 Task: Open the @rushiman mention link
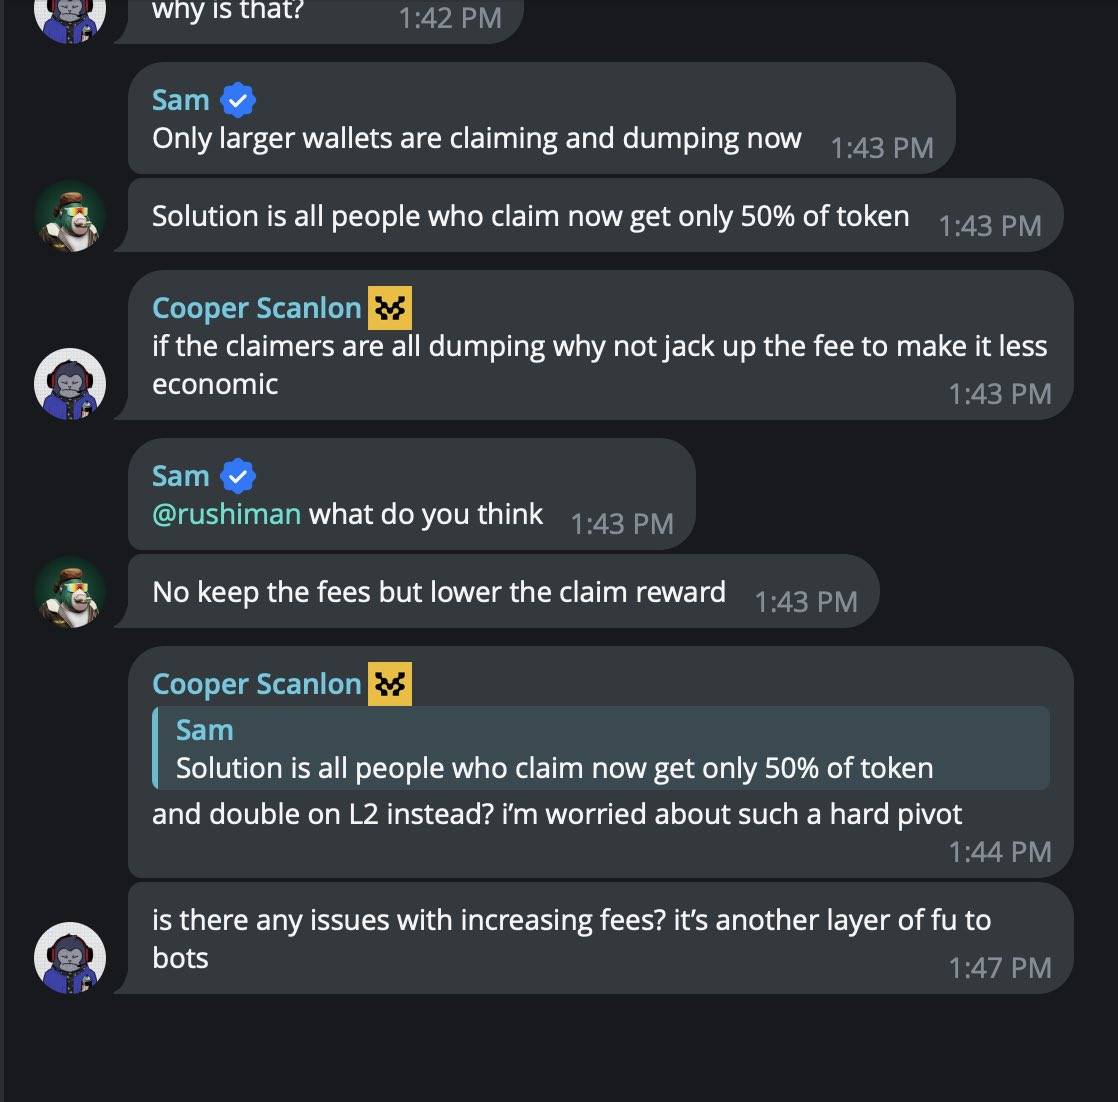[x=226, y=514]
